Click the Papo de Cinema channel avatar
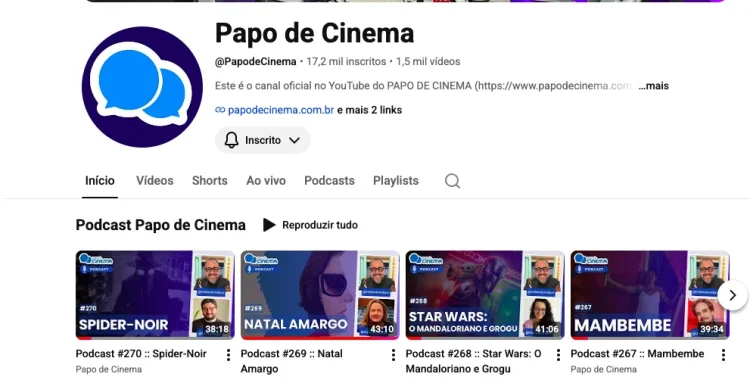 [142, 87]
